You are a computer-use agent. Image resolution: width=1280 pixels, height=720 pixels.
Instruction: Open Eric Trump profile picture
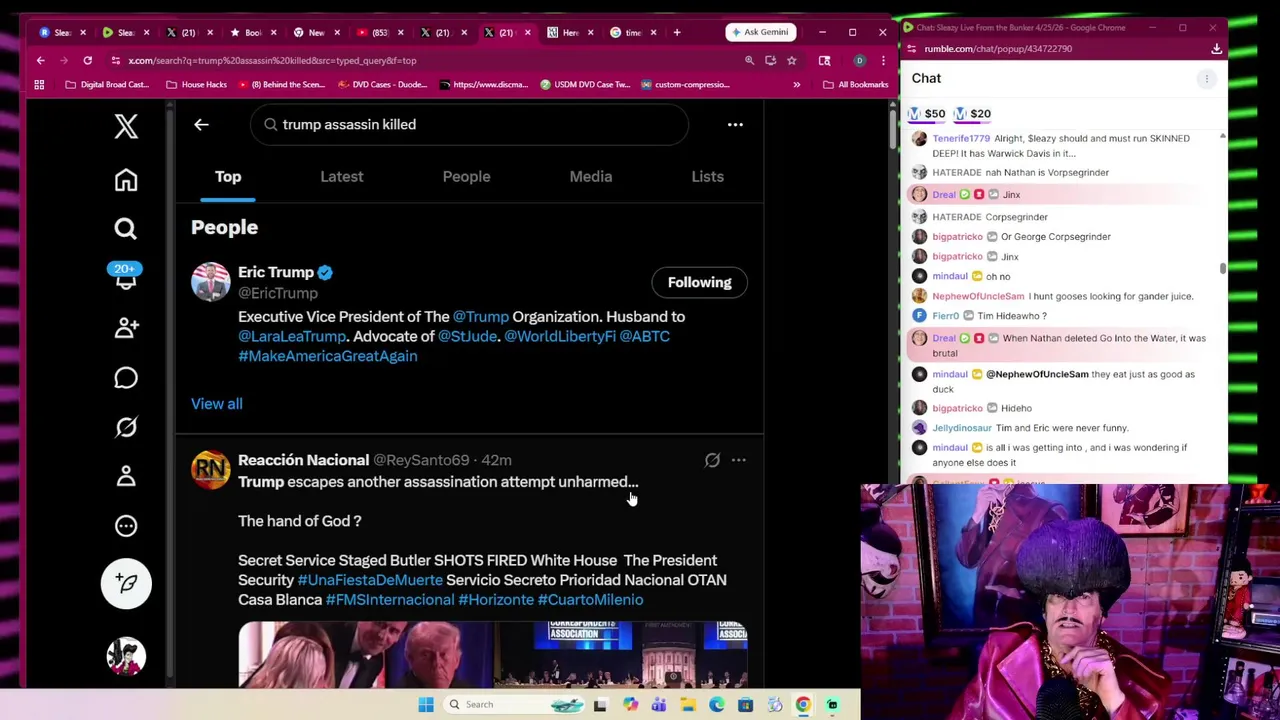tap(211, 282)
